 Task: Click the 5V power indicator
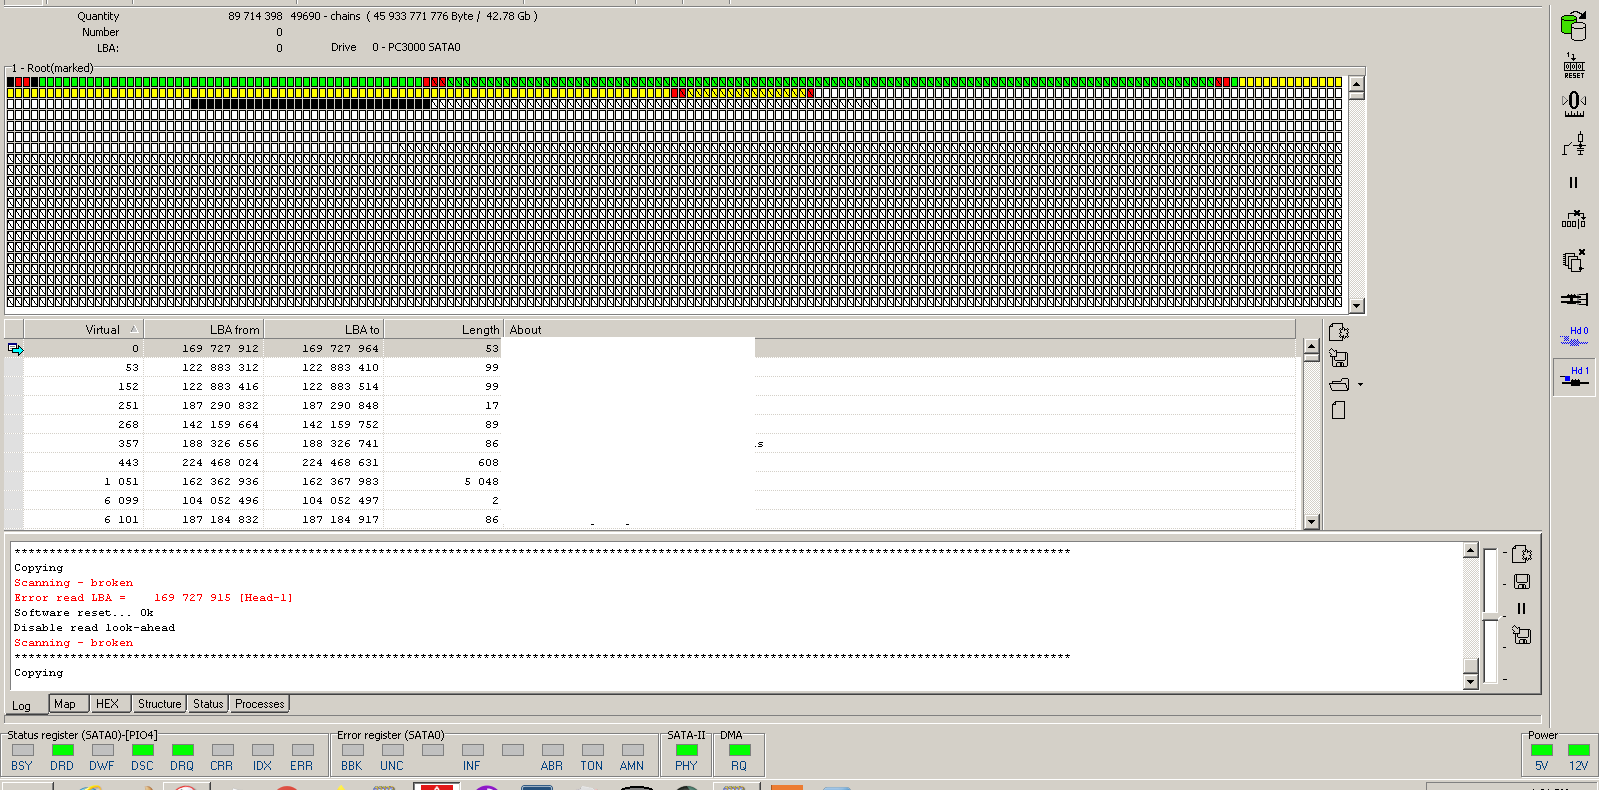pos(1541,757)
